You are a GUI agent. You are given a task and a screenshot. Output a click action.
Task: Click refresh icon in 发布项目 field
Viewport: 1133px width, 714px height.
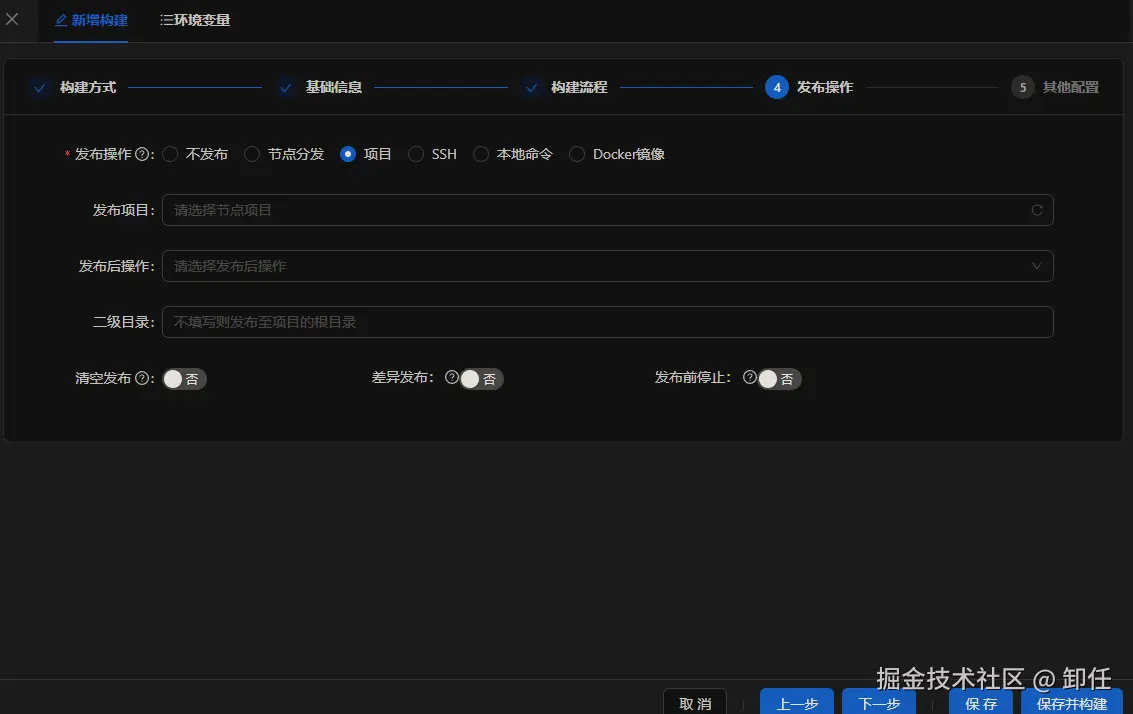pyautogui.click(x=1037, y=210)
